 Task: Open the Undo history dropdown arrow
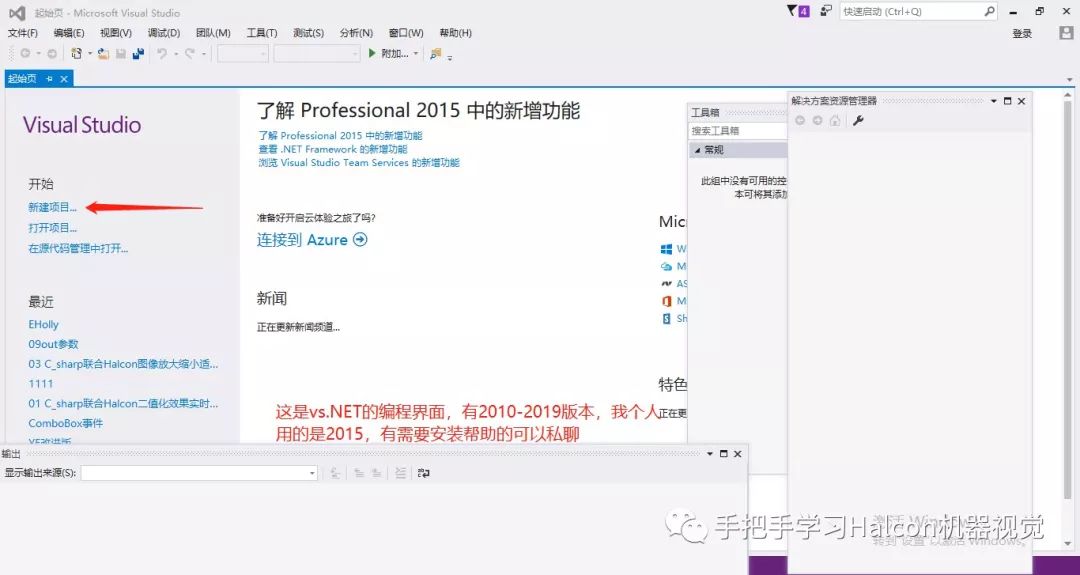pyautogui.click(x=176, y=53)
